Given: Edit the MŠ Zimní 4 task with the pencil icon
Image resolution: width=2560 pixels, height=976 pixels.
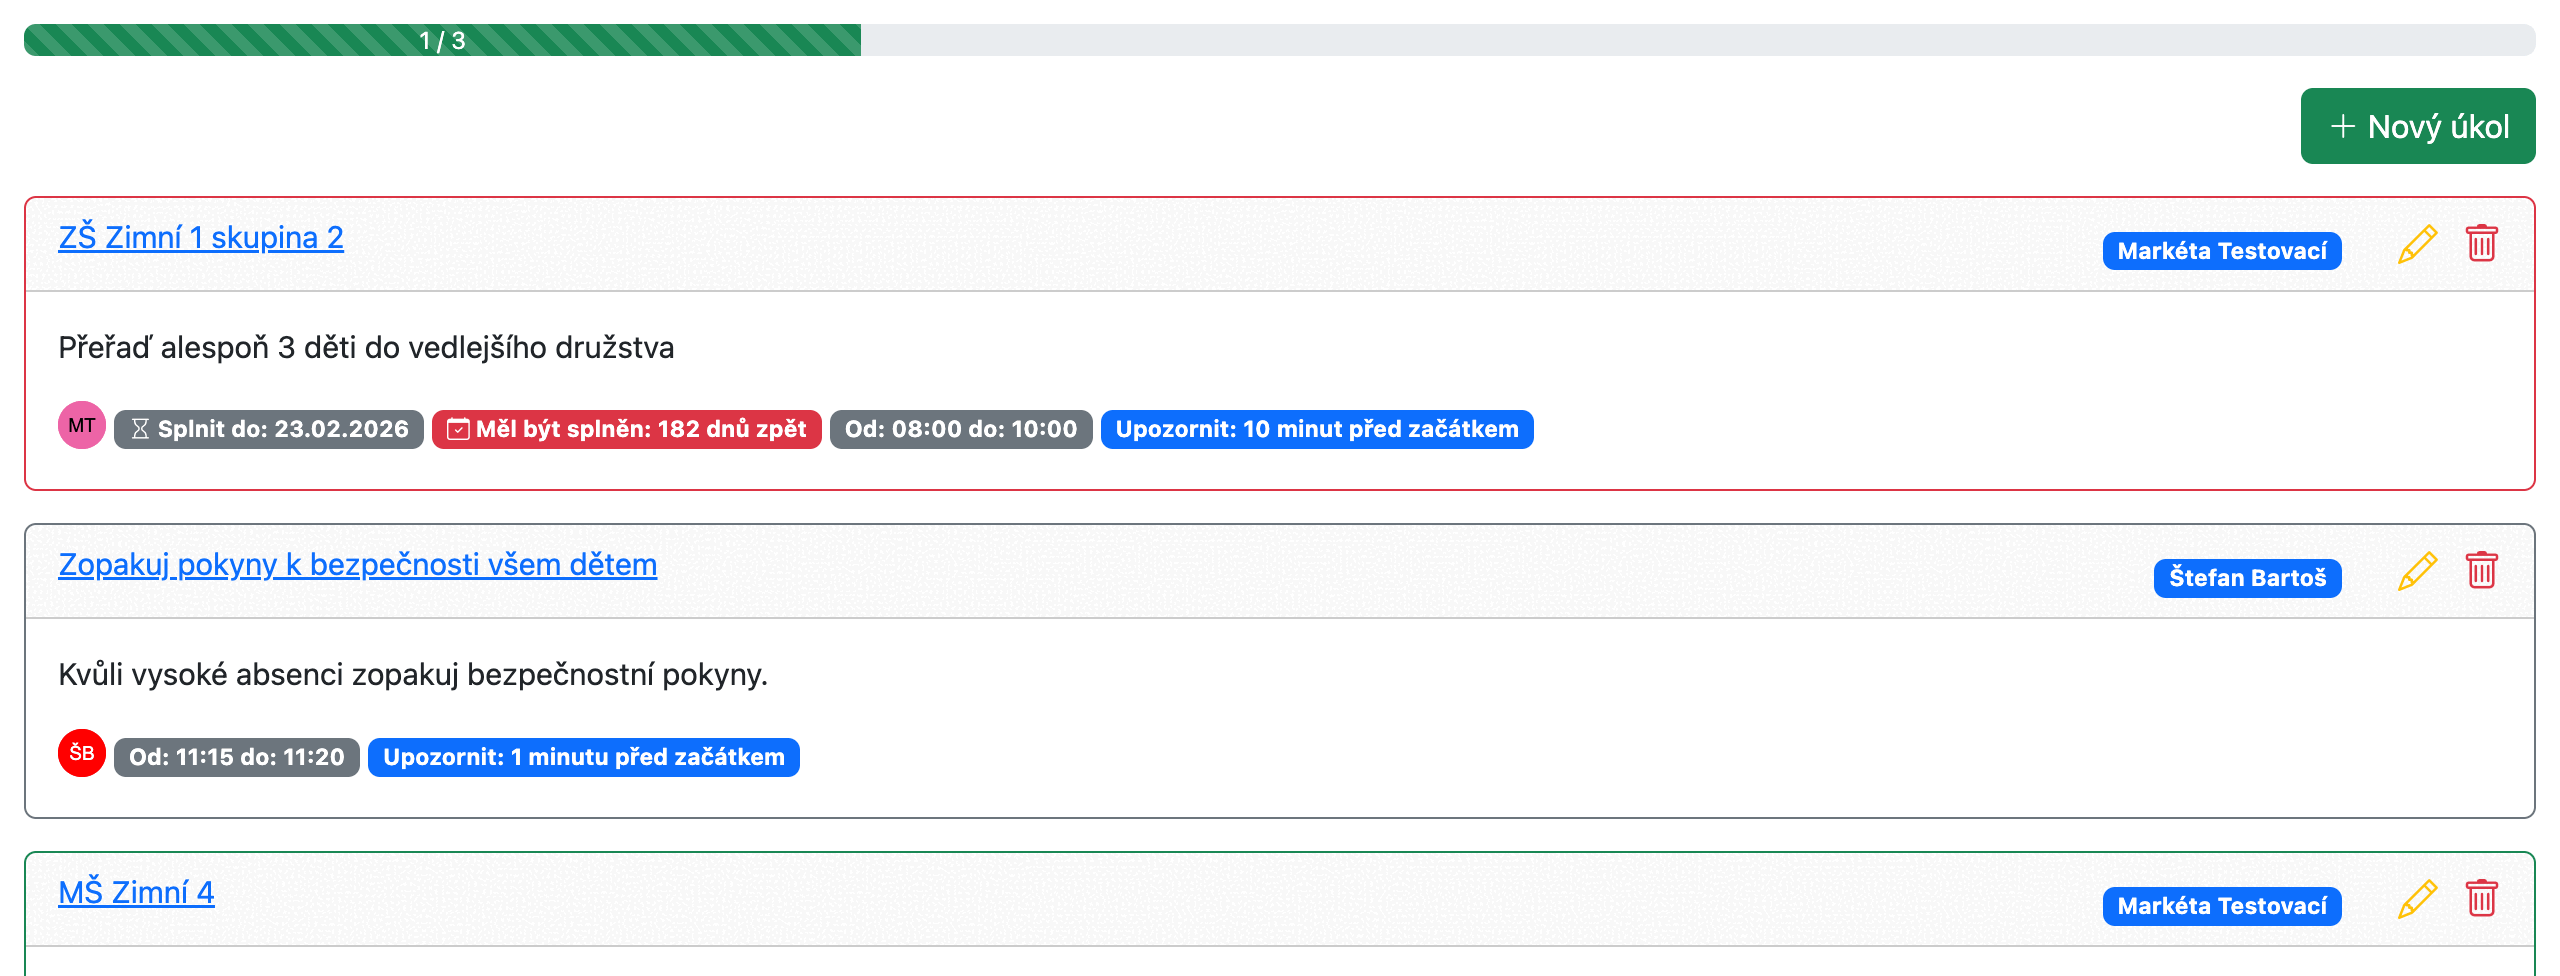Looking at the screenshot, I should (2417, 899).
